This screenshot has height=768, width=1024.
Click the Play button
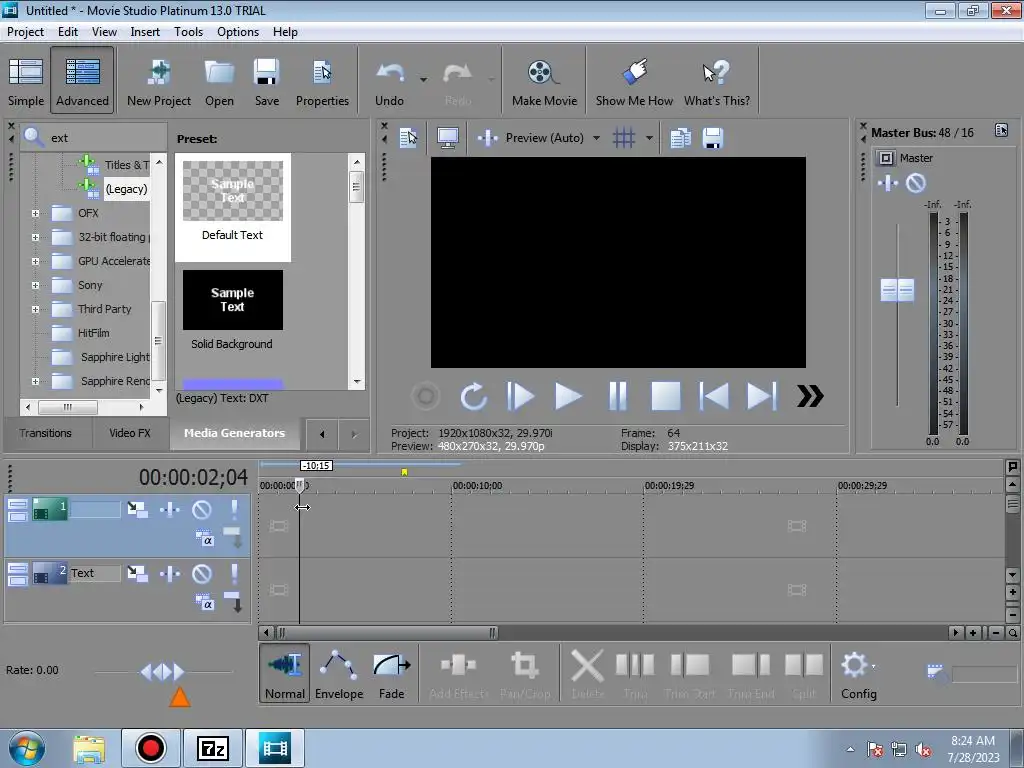pos(568,396)
